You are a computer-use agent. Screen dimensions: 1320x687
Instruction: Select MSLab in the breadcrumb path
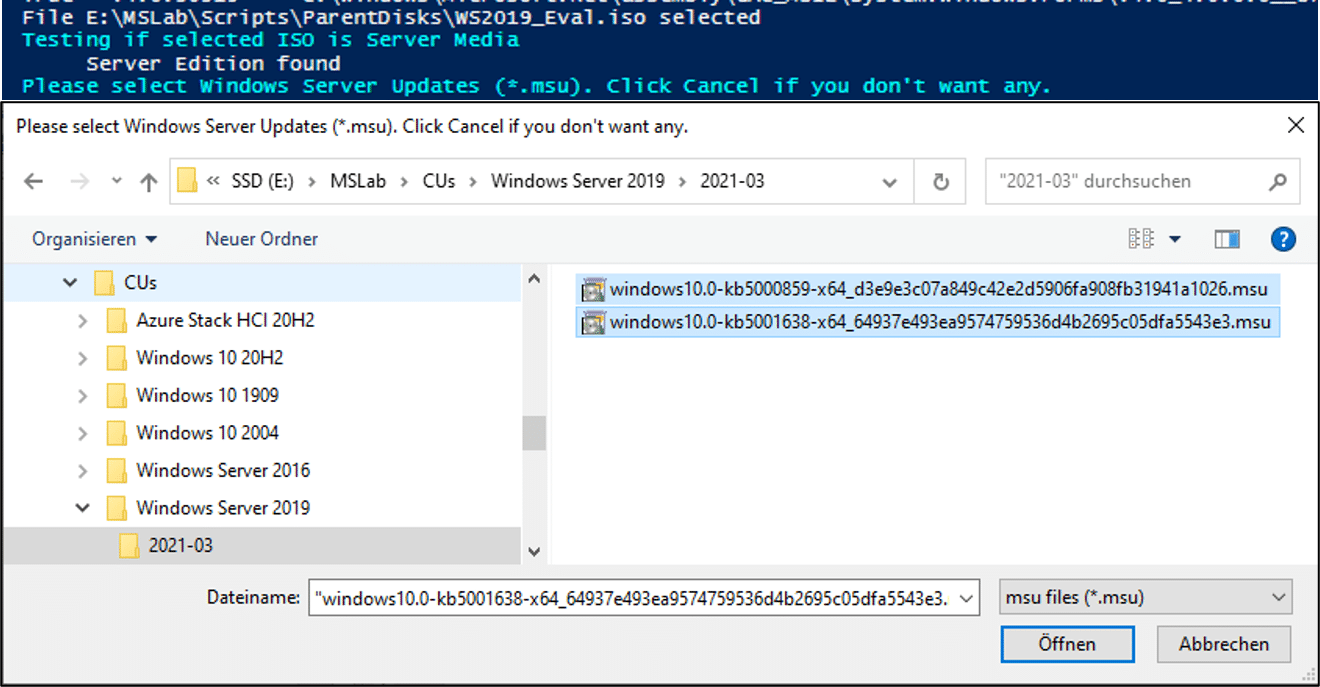coord(356,181)
